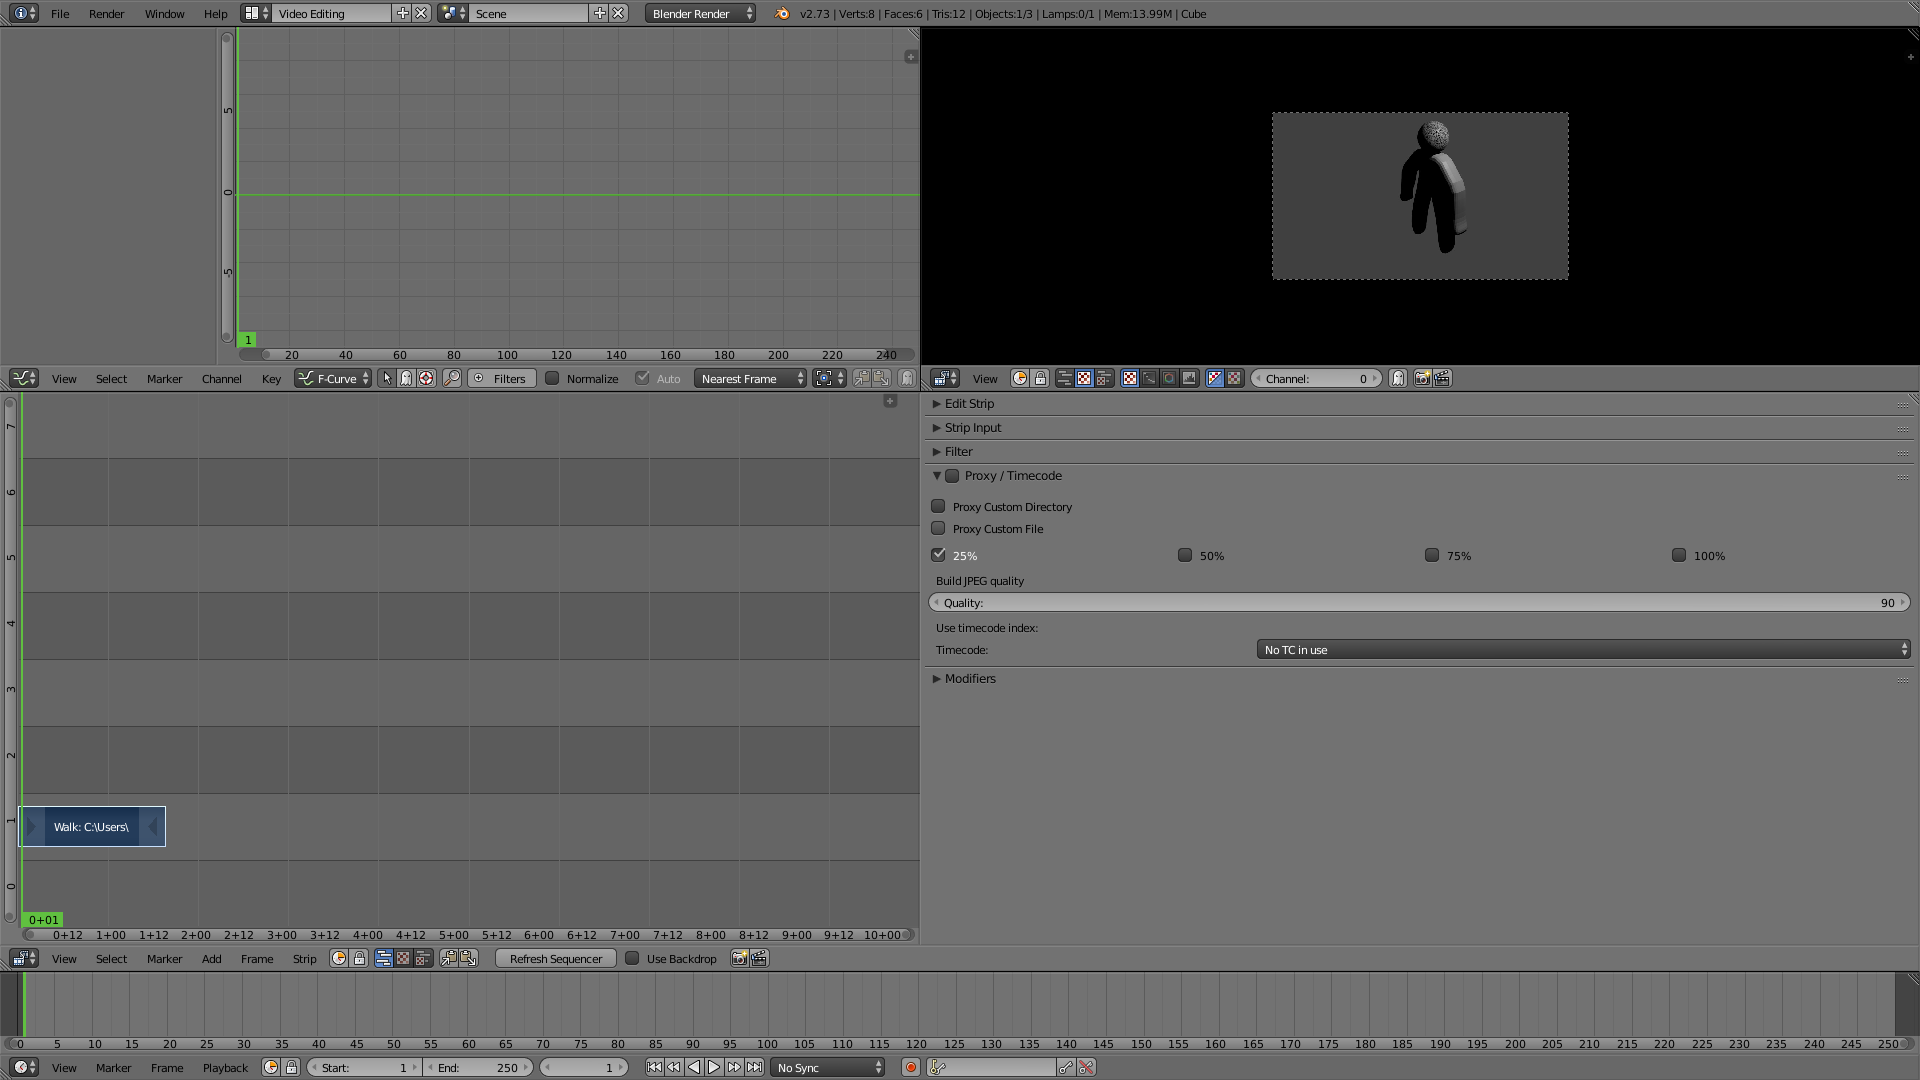
Task: Expand the Edit Strip panel
Action: point(969,404)
